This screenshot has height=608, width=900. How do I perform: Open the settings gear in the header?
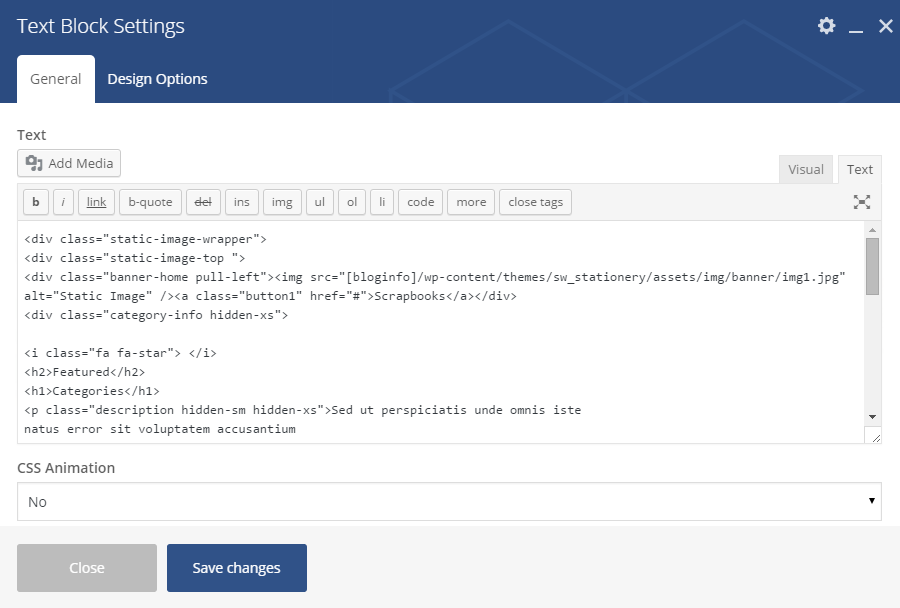coord(827,26)
